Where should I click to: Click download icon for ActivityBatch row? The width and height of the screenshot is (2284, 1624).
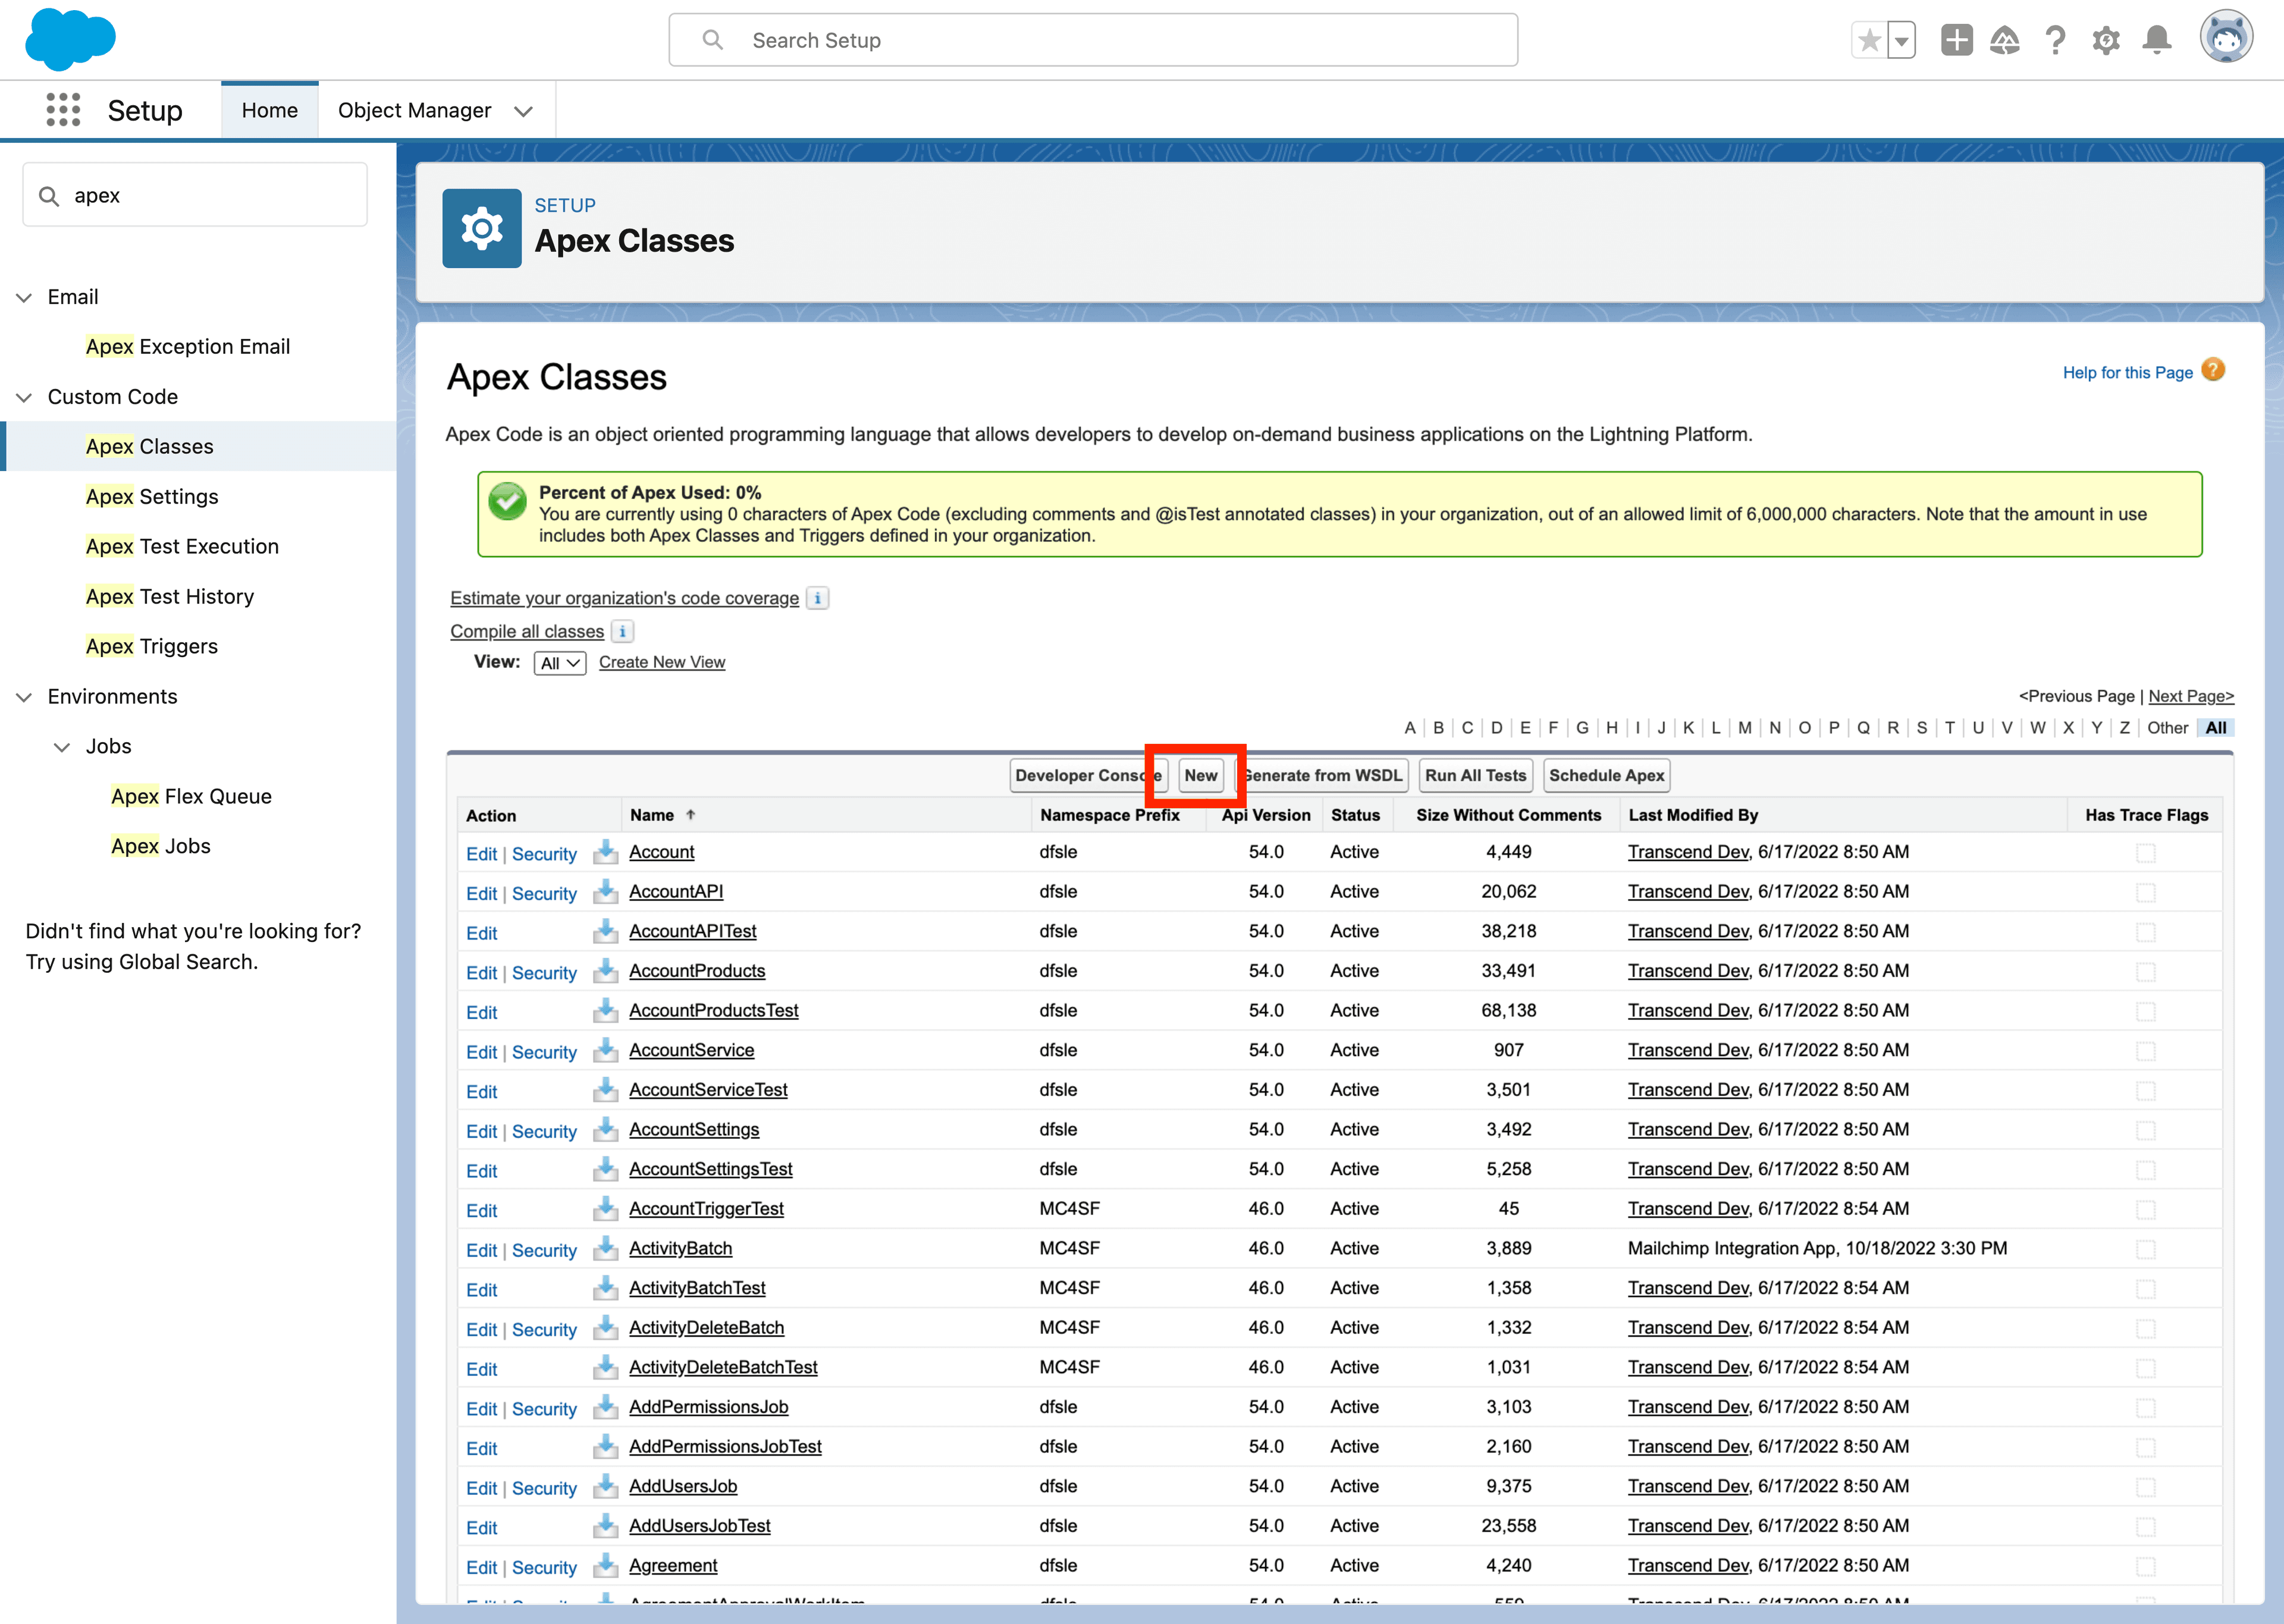pos(605,1249)
